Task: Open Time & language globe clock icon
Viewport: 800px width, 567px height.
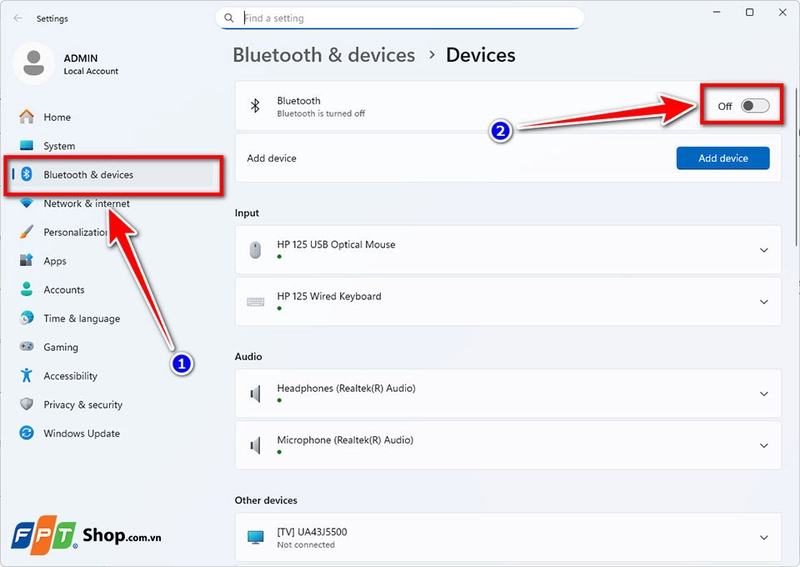Action: pyautogui.click(x=27, y=318)
